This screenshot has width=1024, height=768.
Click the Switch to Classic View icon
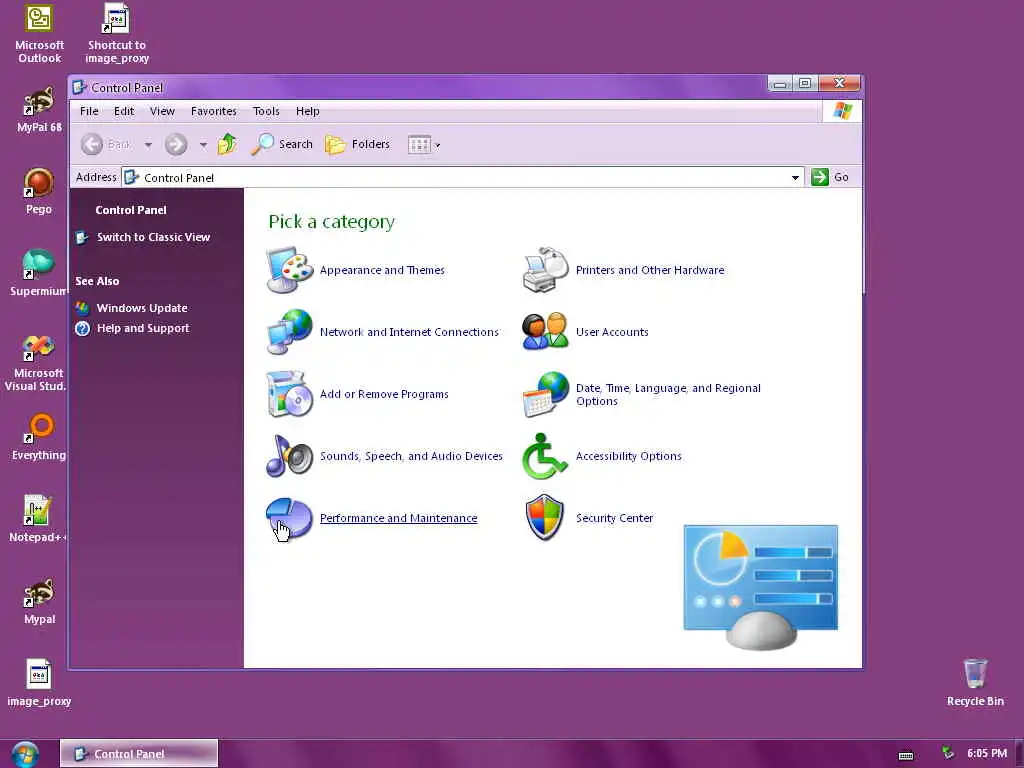(x=82, y=237)
